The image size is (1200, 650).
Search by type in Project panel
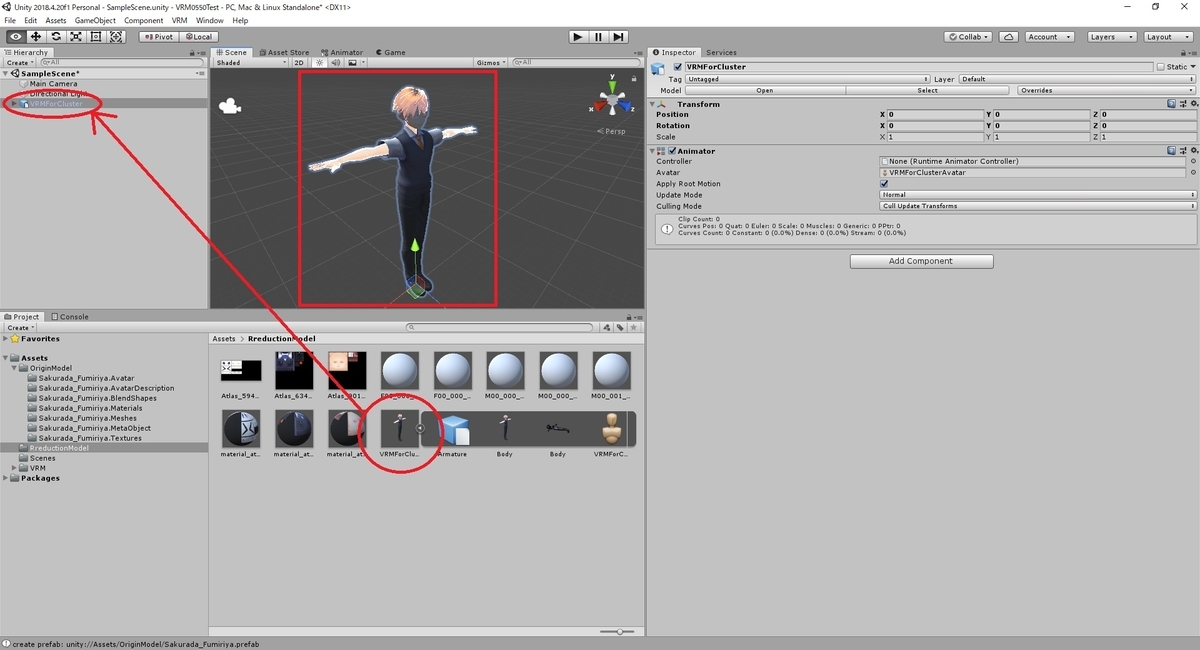point(608,327)
